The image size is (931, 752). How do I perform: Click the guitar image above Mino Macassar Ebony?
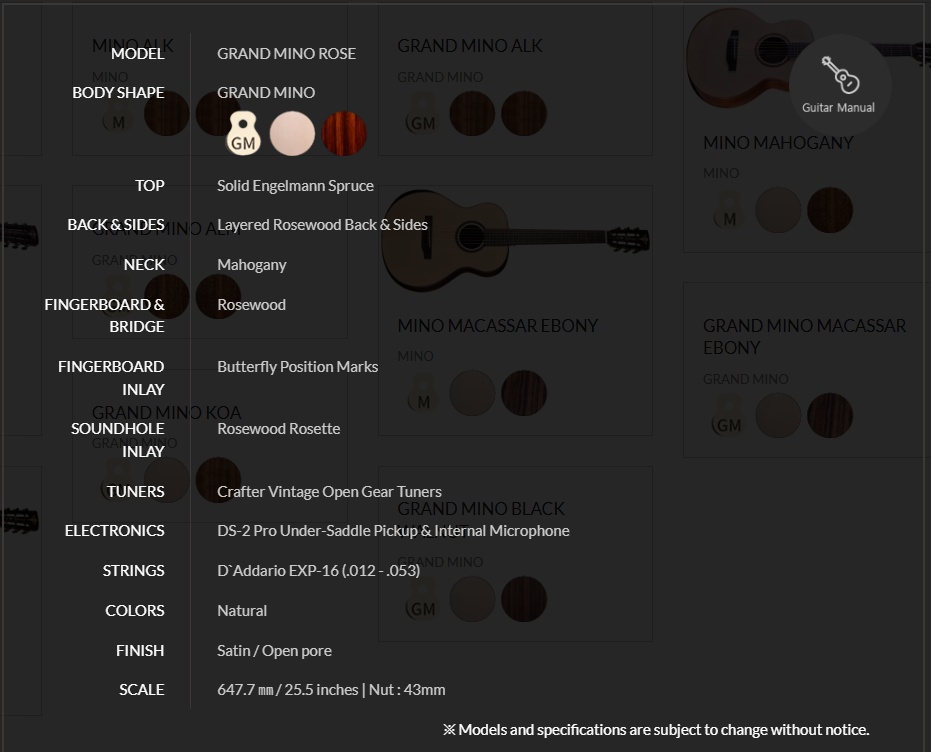coord(515,240)
